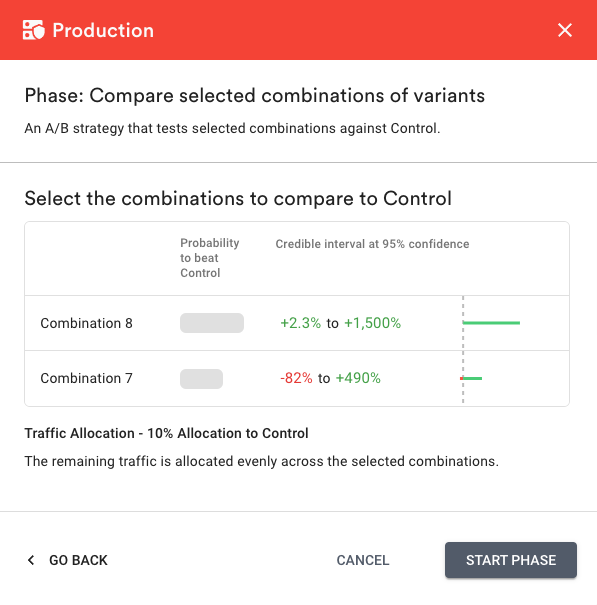Click Combination 7 probability placeholder bar
This screenshot has width=597, height=605.
coord(201,379)
